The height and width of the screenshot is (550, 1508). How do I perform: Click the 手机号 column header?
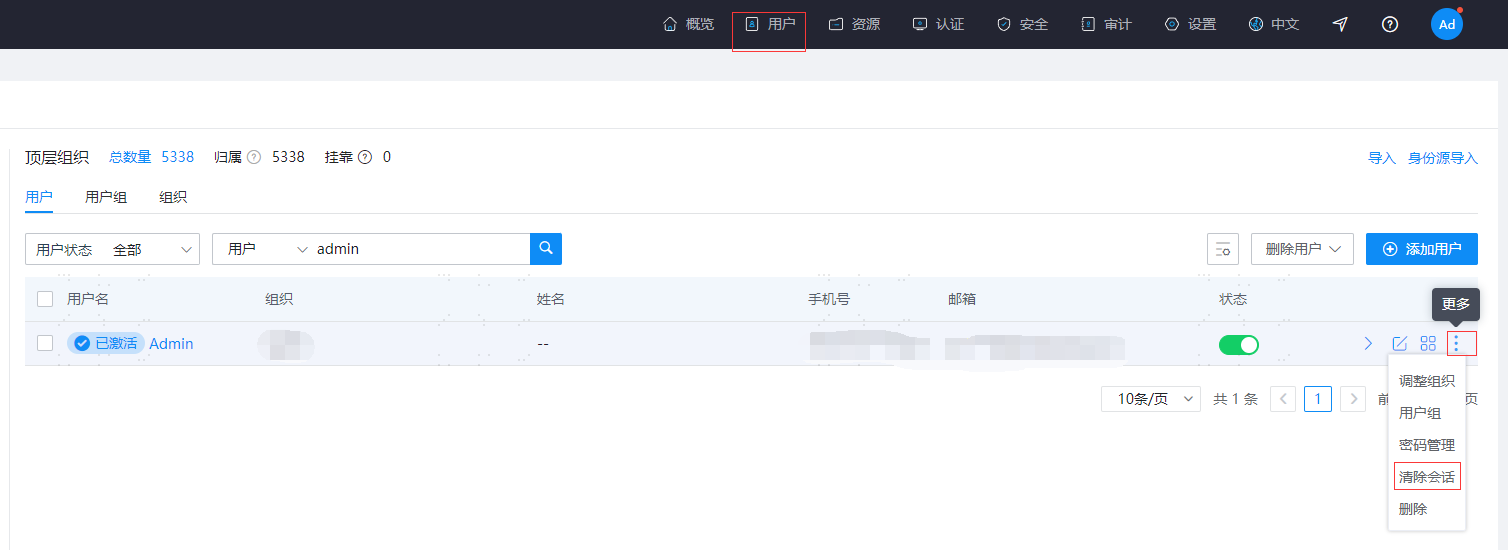pos(829,299)
